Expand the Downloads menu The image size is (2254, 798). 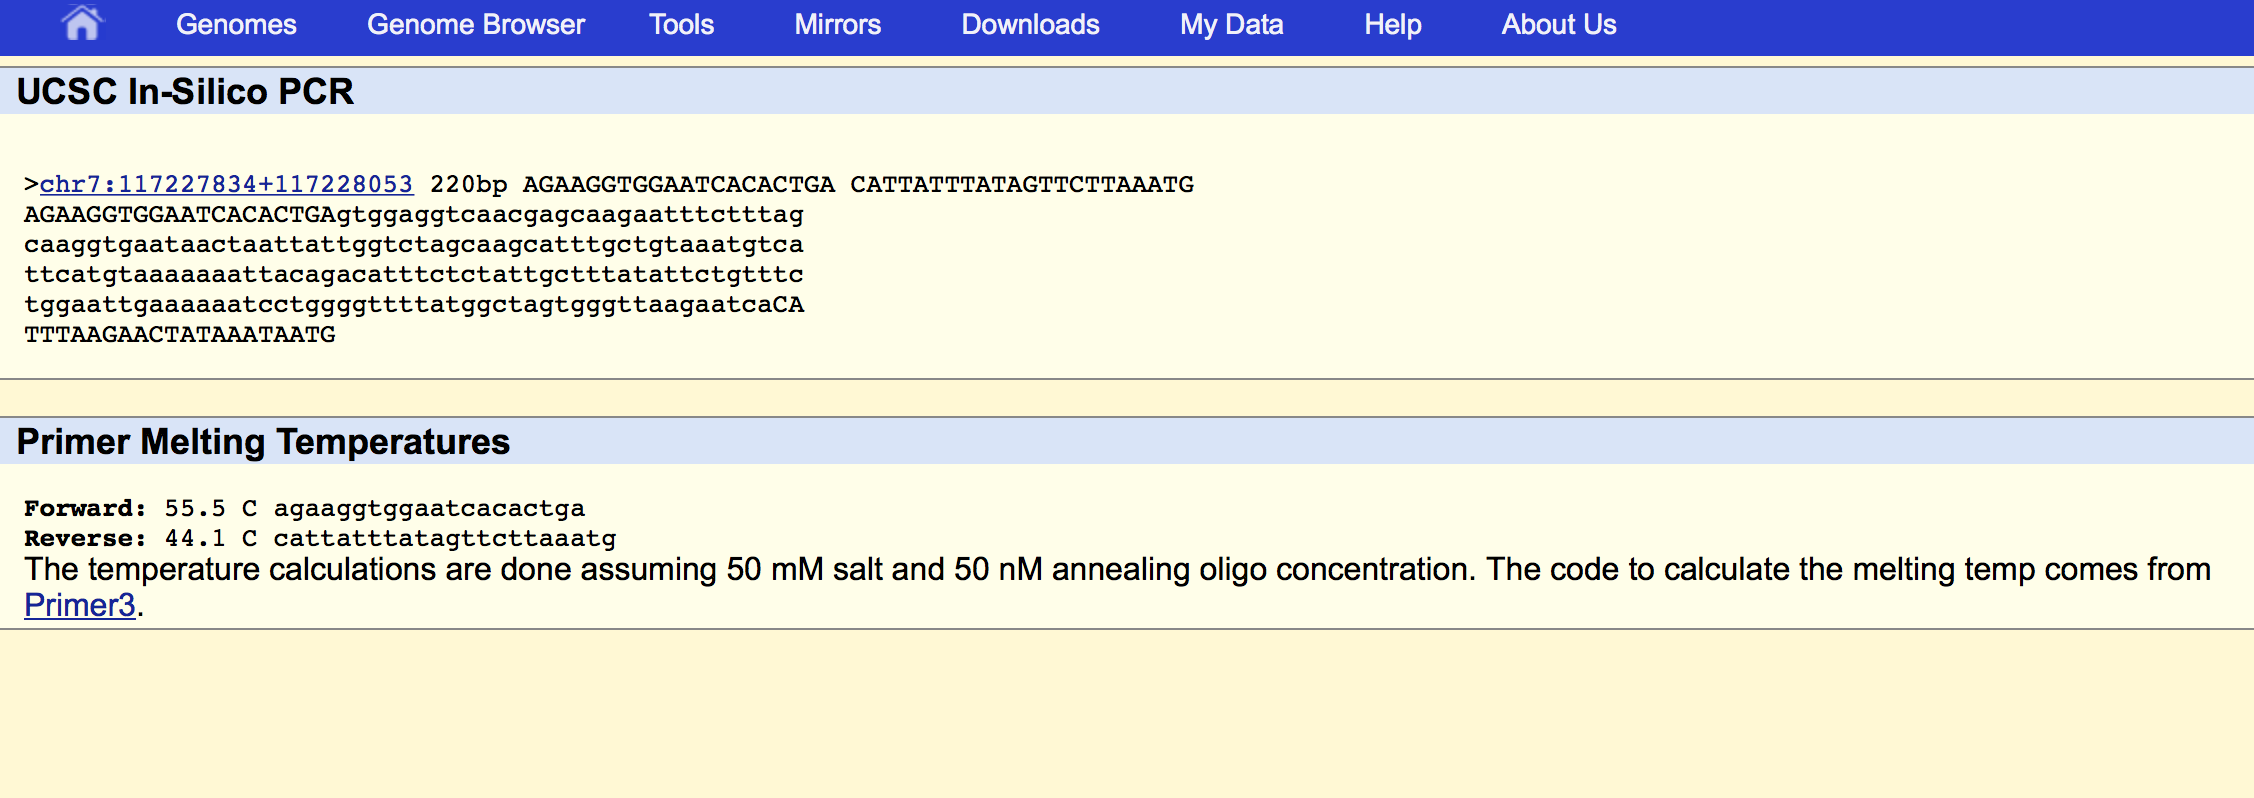coord(1030,25)
